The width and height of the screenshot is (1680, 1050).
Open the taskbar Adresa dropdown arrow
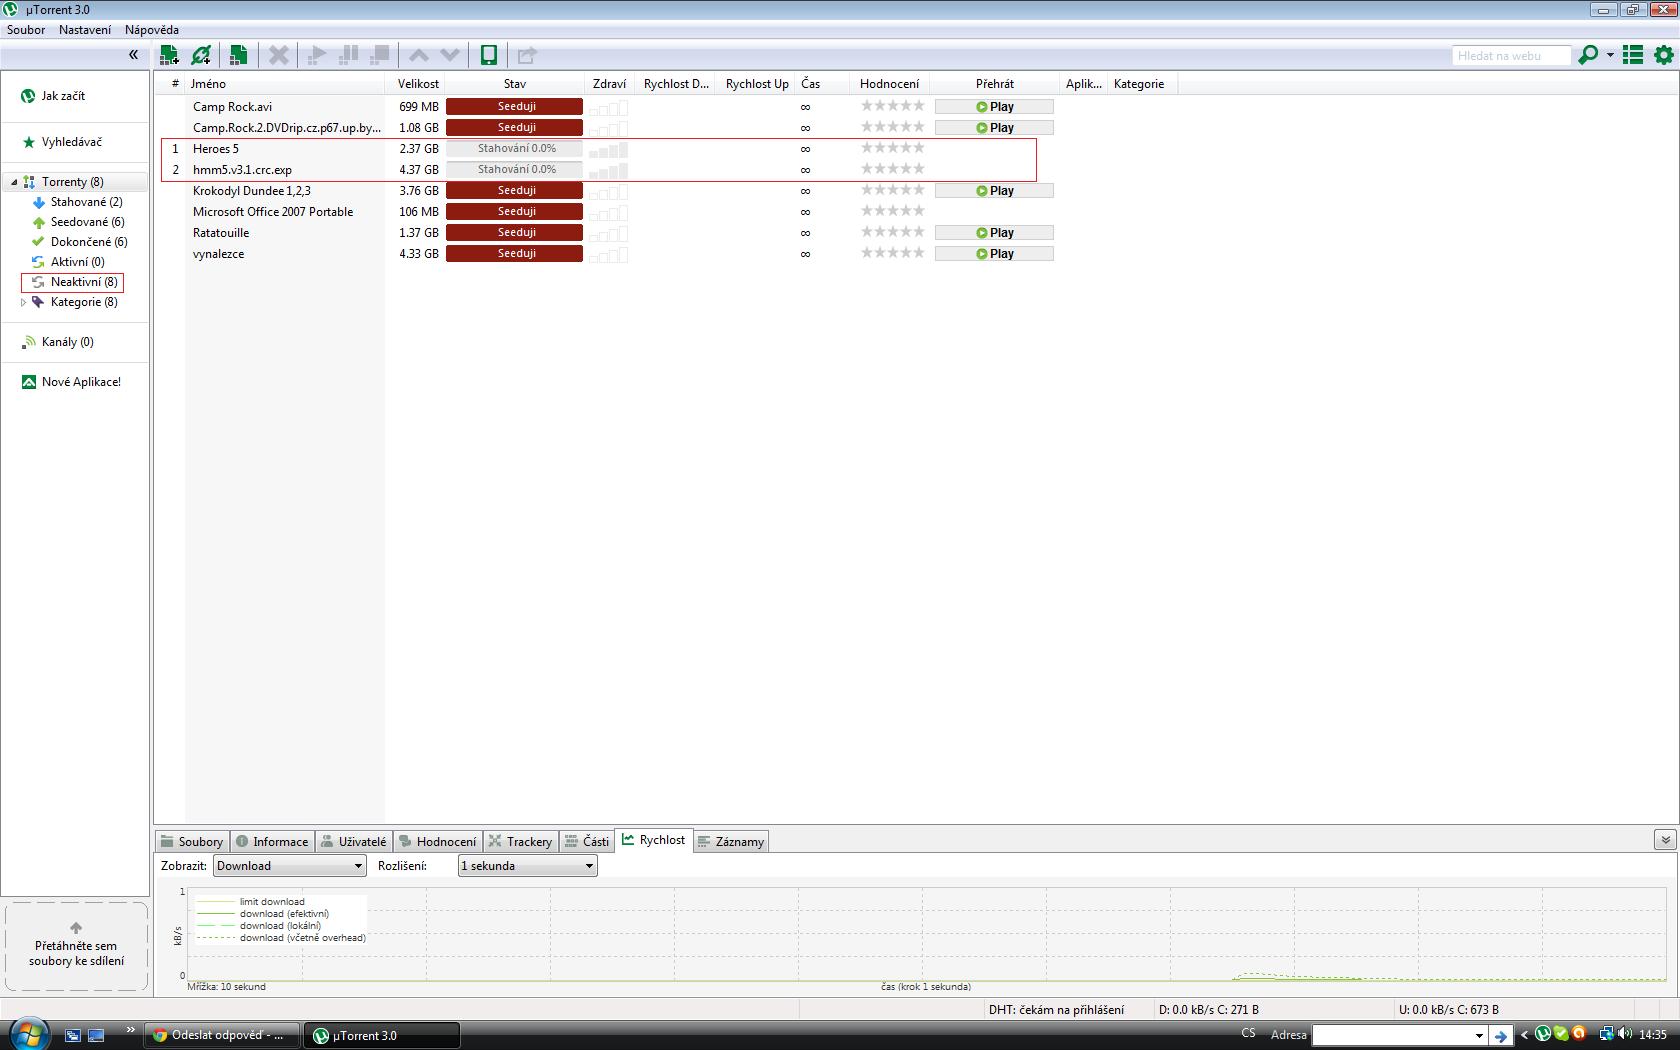point(1479,1036)
